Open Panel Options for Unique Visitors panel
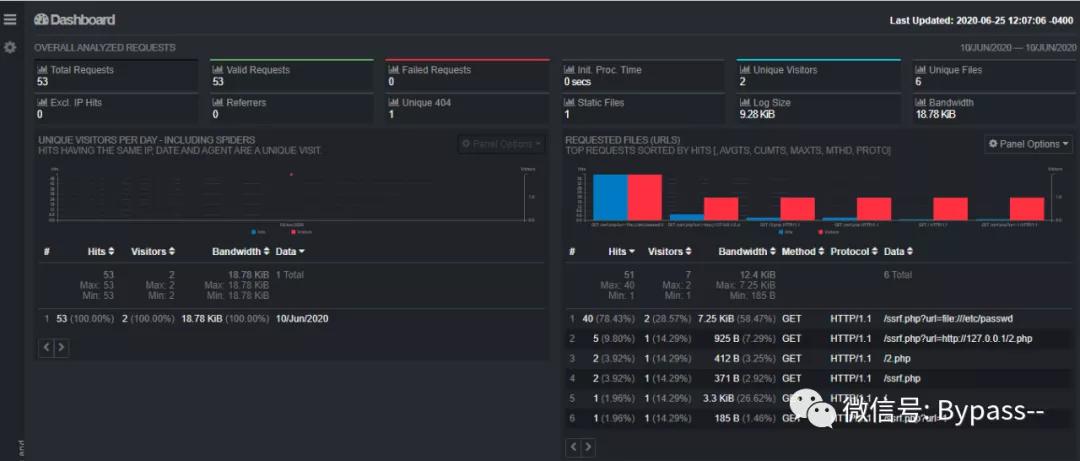This screenshot has width=1080, height=461. (501, 144)
